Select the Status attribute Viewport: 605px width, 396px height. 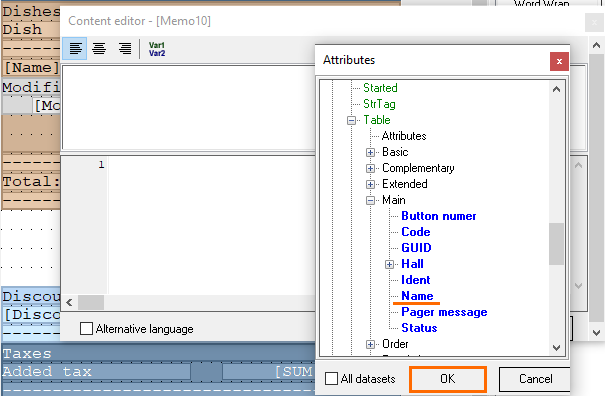point(419,328)
